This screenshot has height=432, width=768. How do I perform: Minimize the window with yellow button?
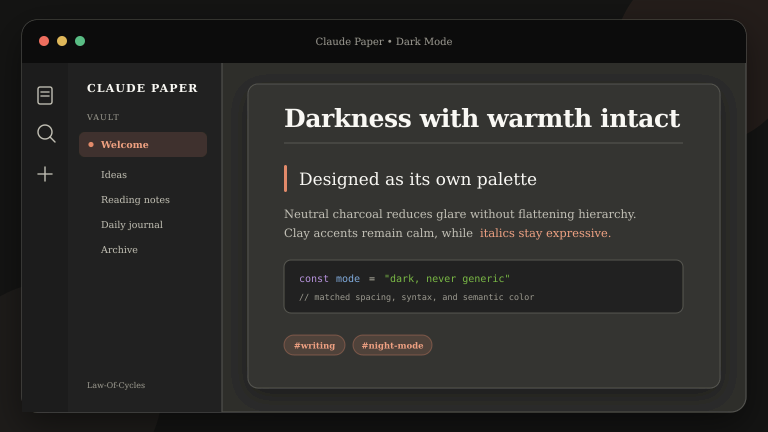[x=62, y=41]
